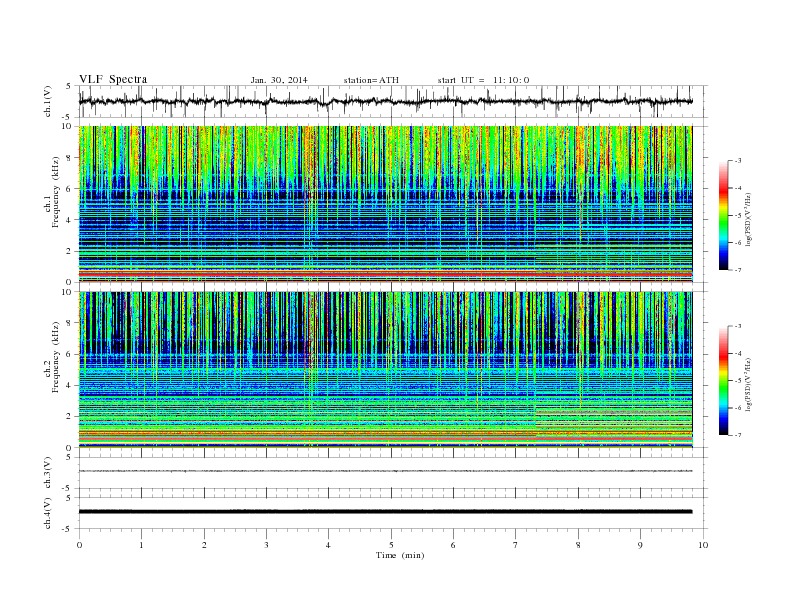The height and width of the screenshot is (612, 792).
Task: Click the ch.1 voltage waveform trace
Action: click(x=385, y=101)
